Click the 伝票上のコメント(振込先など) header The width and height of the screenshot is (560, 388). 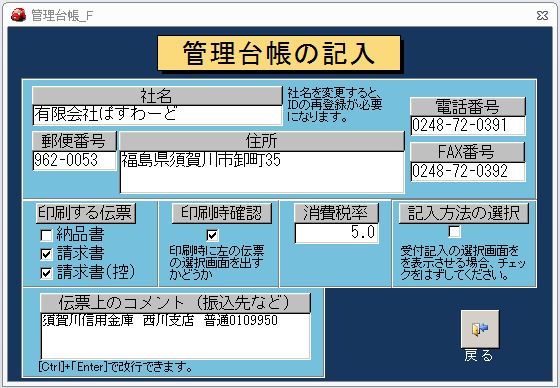coord(176,303)
